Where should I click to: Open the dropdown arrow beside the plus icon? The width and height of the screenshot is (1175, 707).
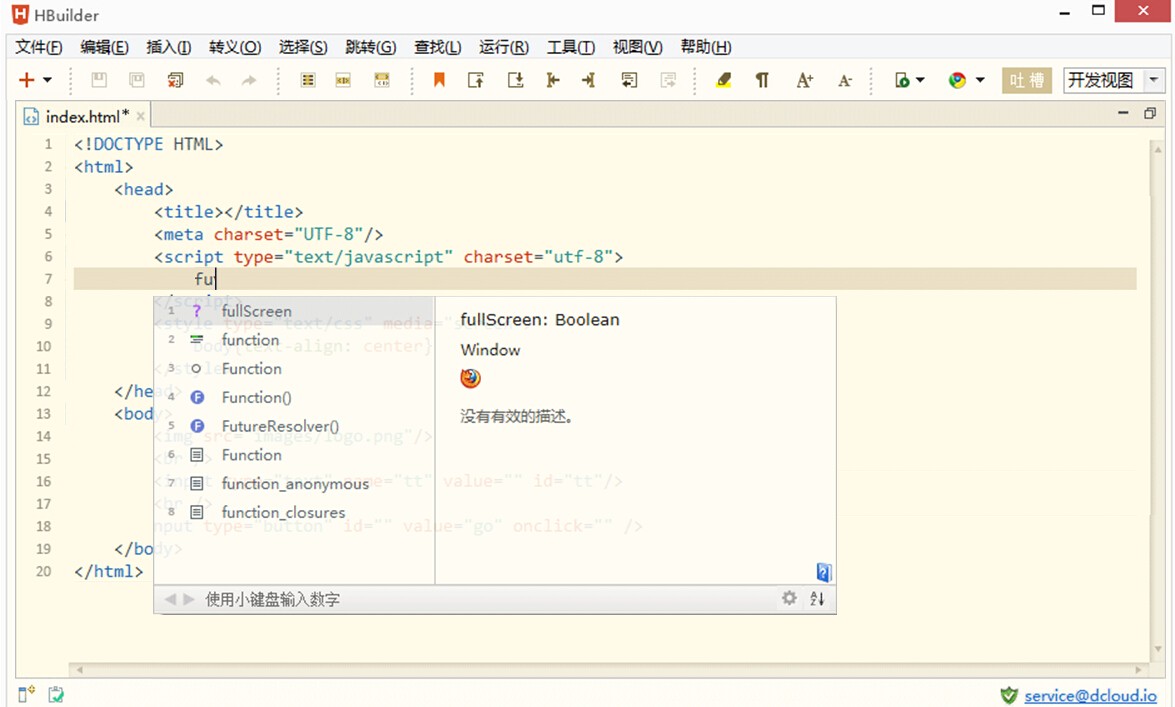pyautogui.click(x=47, y=79)
